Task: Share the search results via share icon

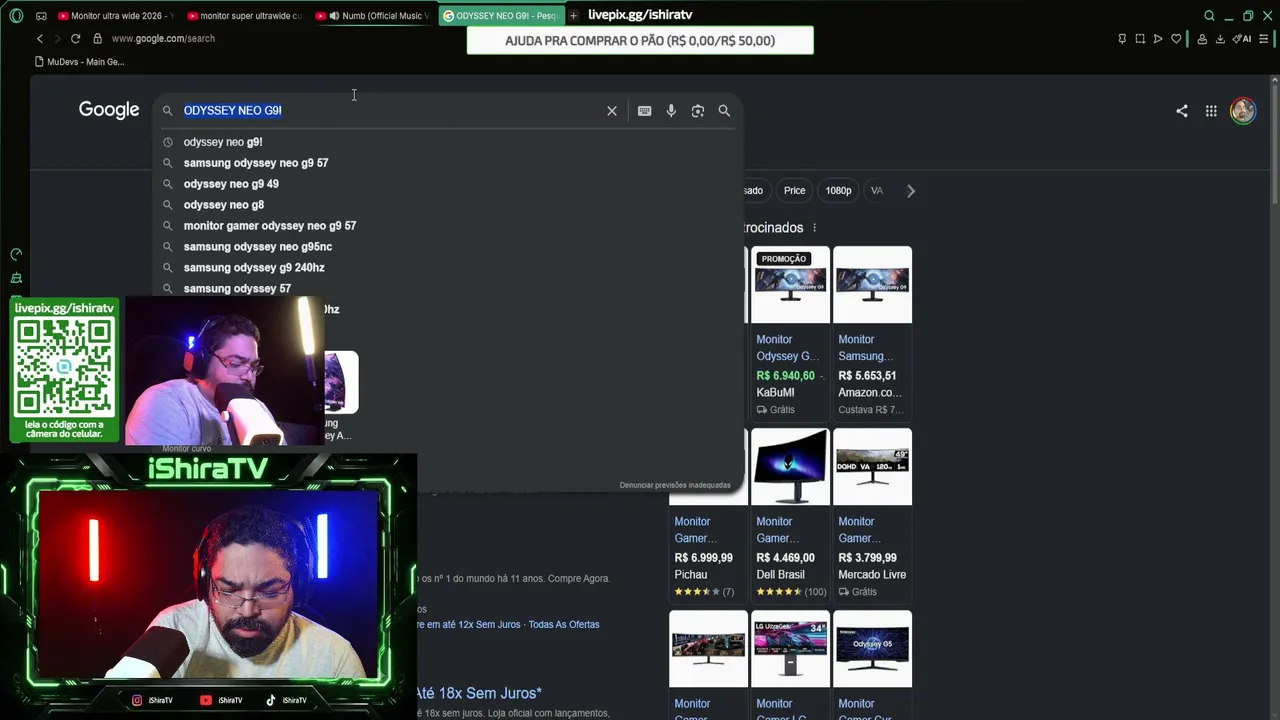Action: pyautogui.click(x=1182, y=111)
